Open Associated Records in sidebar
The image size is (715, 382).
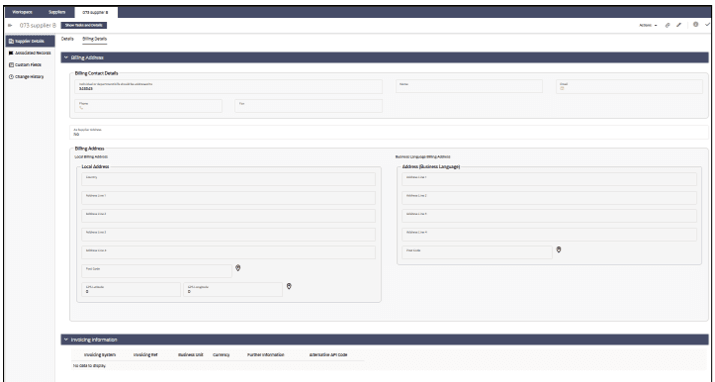(x=30, y=53)
